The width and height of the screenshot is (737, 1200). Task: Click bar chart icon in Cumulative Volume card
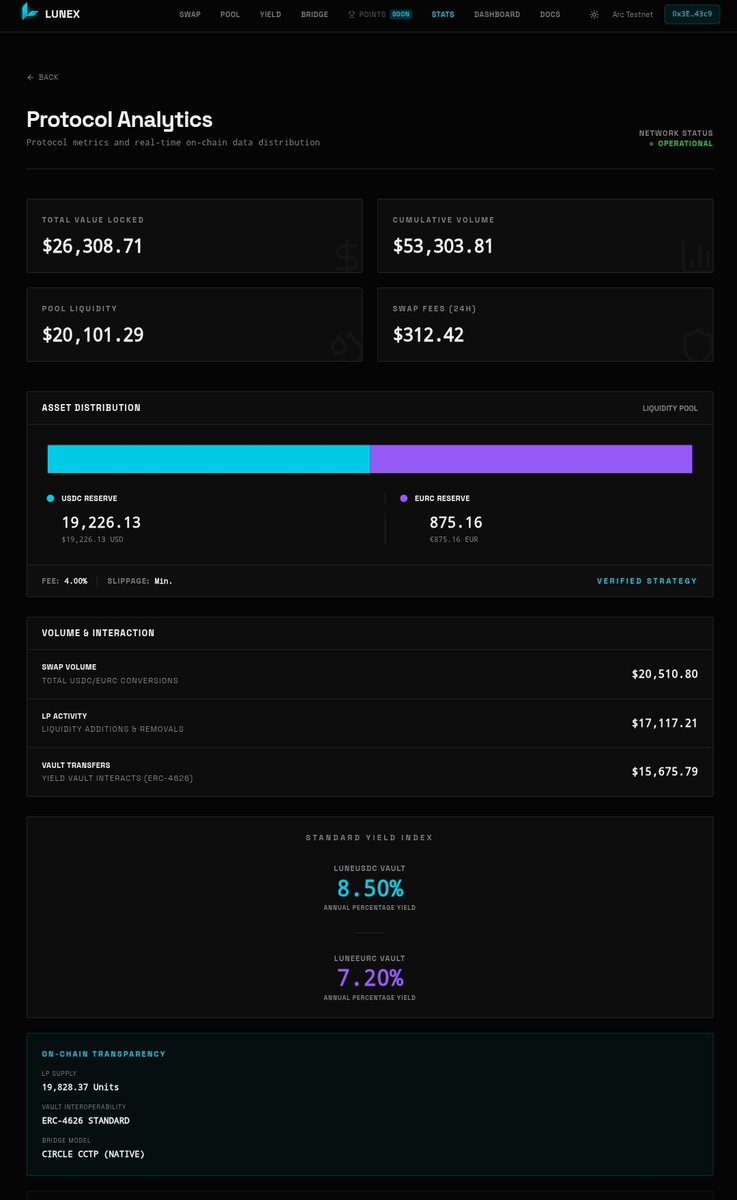[x=696, y=256]
